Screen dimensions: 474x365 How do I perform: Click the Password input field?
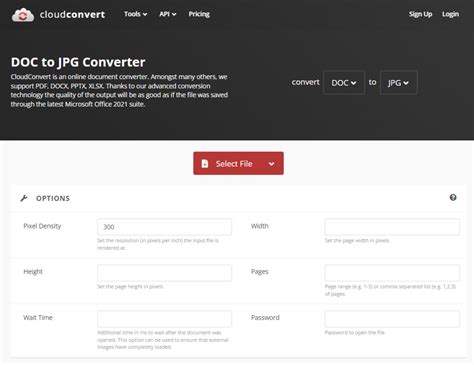pyautogui.click(x=392, y=319)
